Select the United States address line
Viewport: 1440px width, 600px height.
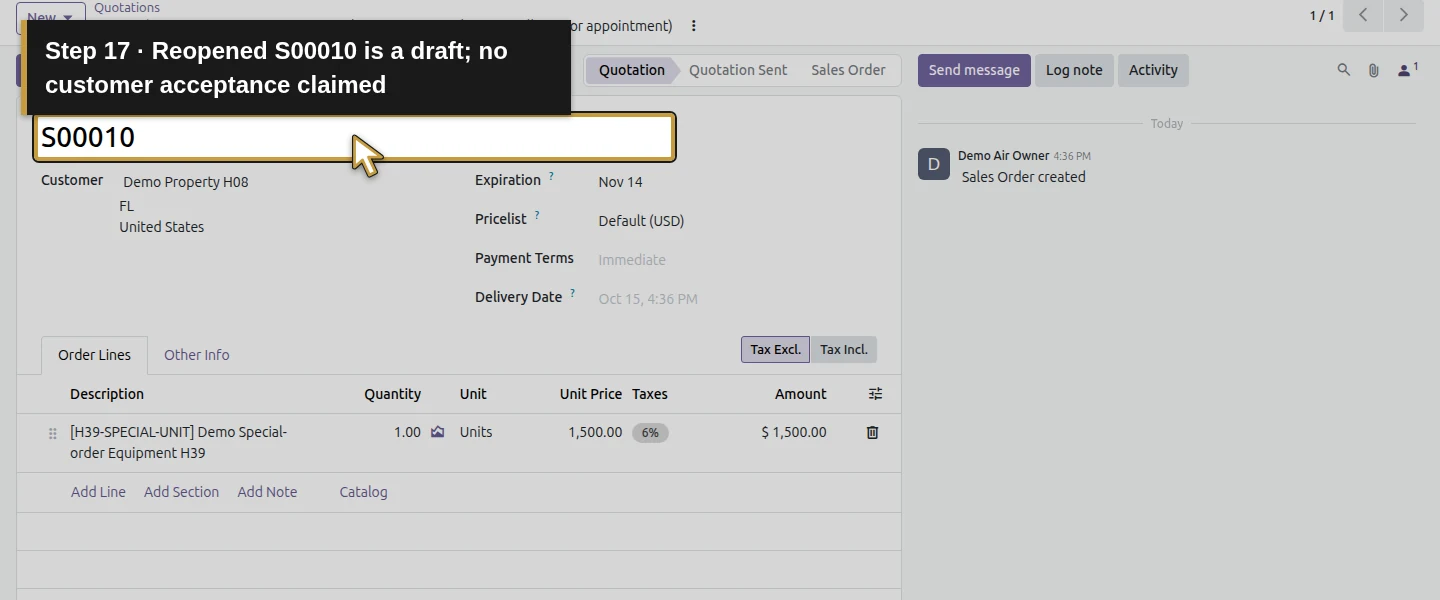coord(161,227)
